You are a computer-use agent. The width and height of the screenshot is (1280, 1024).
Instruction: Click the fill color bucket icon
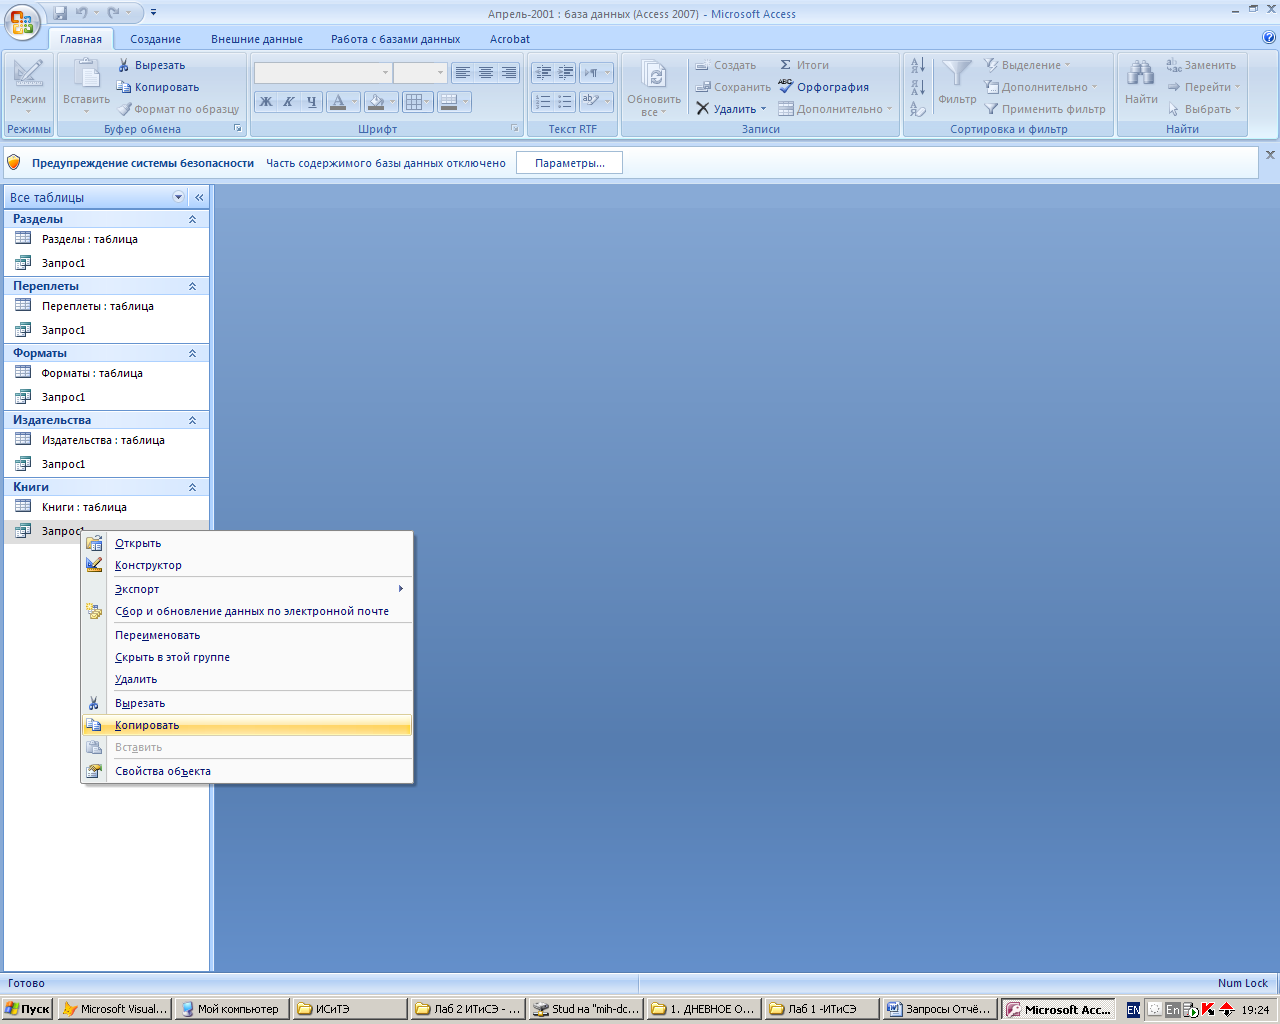376,101
